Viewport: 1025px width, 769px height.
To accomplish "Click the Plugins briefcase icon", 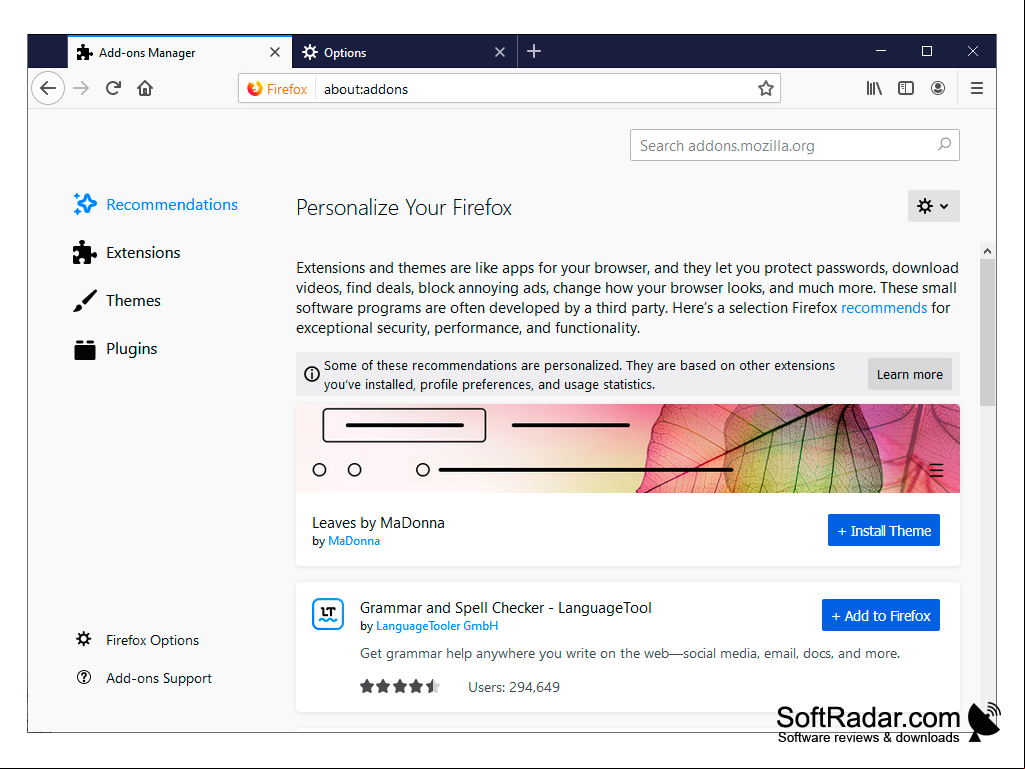I will (85, 349).
